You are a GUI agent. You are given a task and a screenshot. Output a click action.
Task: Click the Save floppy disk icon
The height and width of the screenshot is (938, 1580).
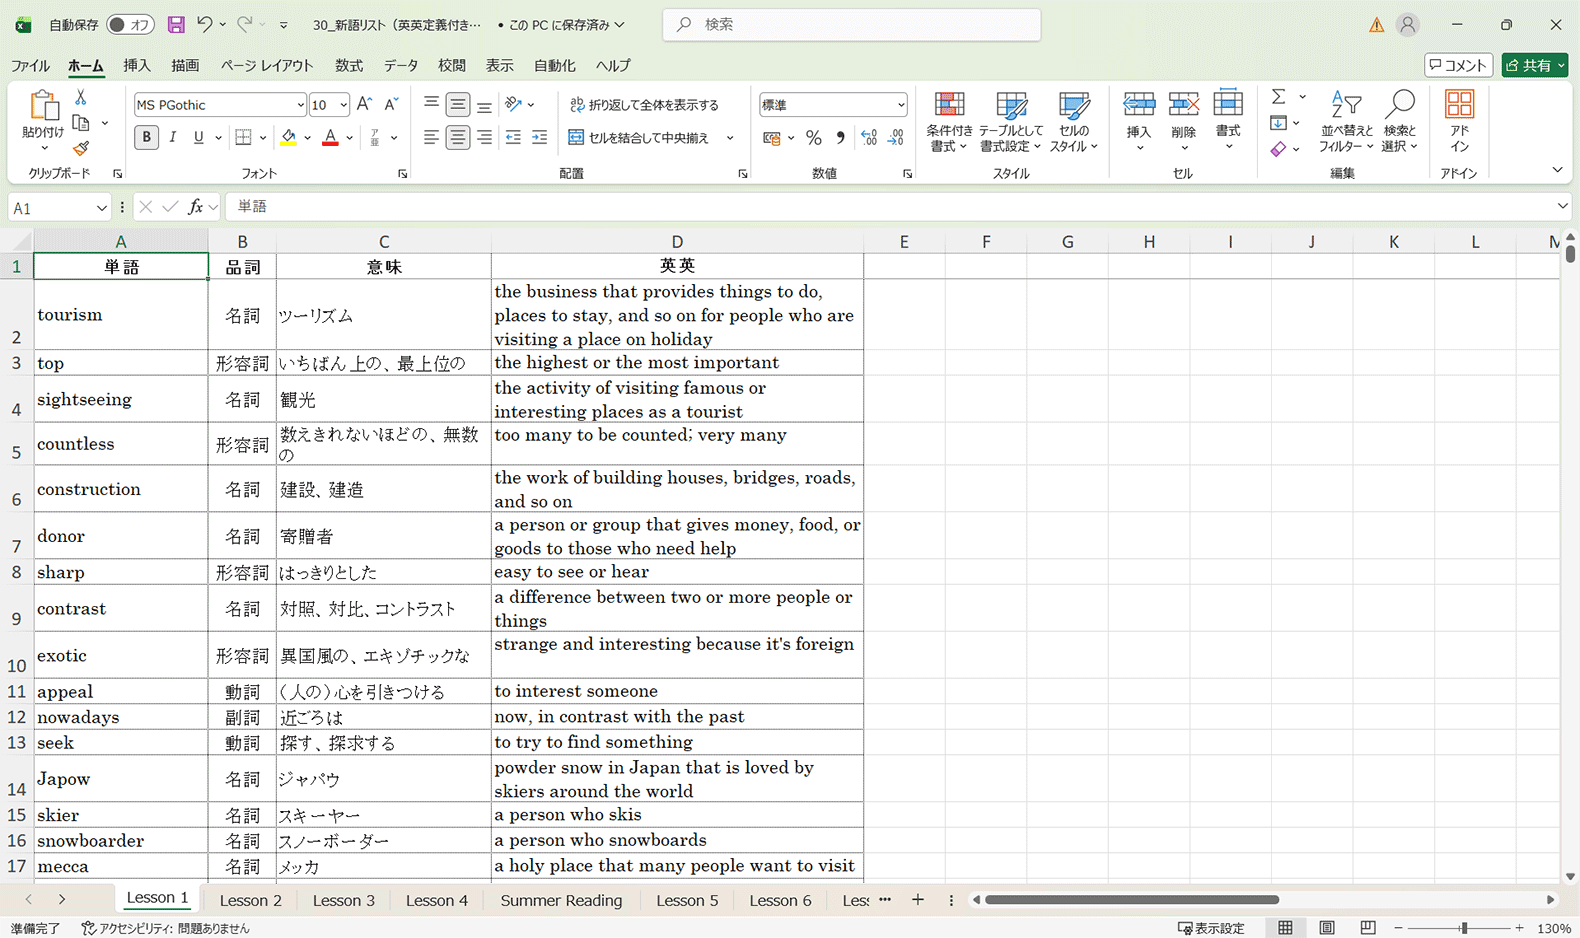(176, 25)
